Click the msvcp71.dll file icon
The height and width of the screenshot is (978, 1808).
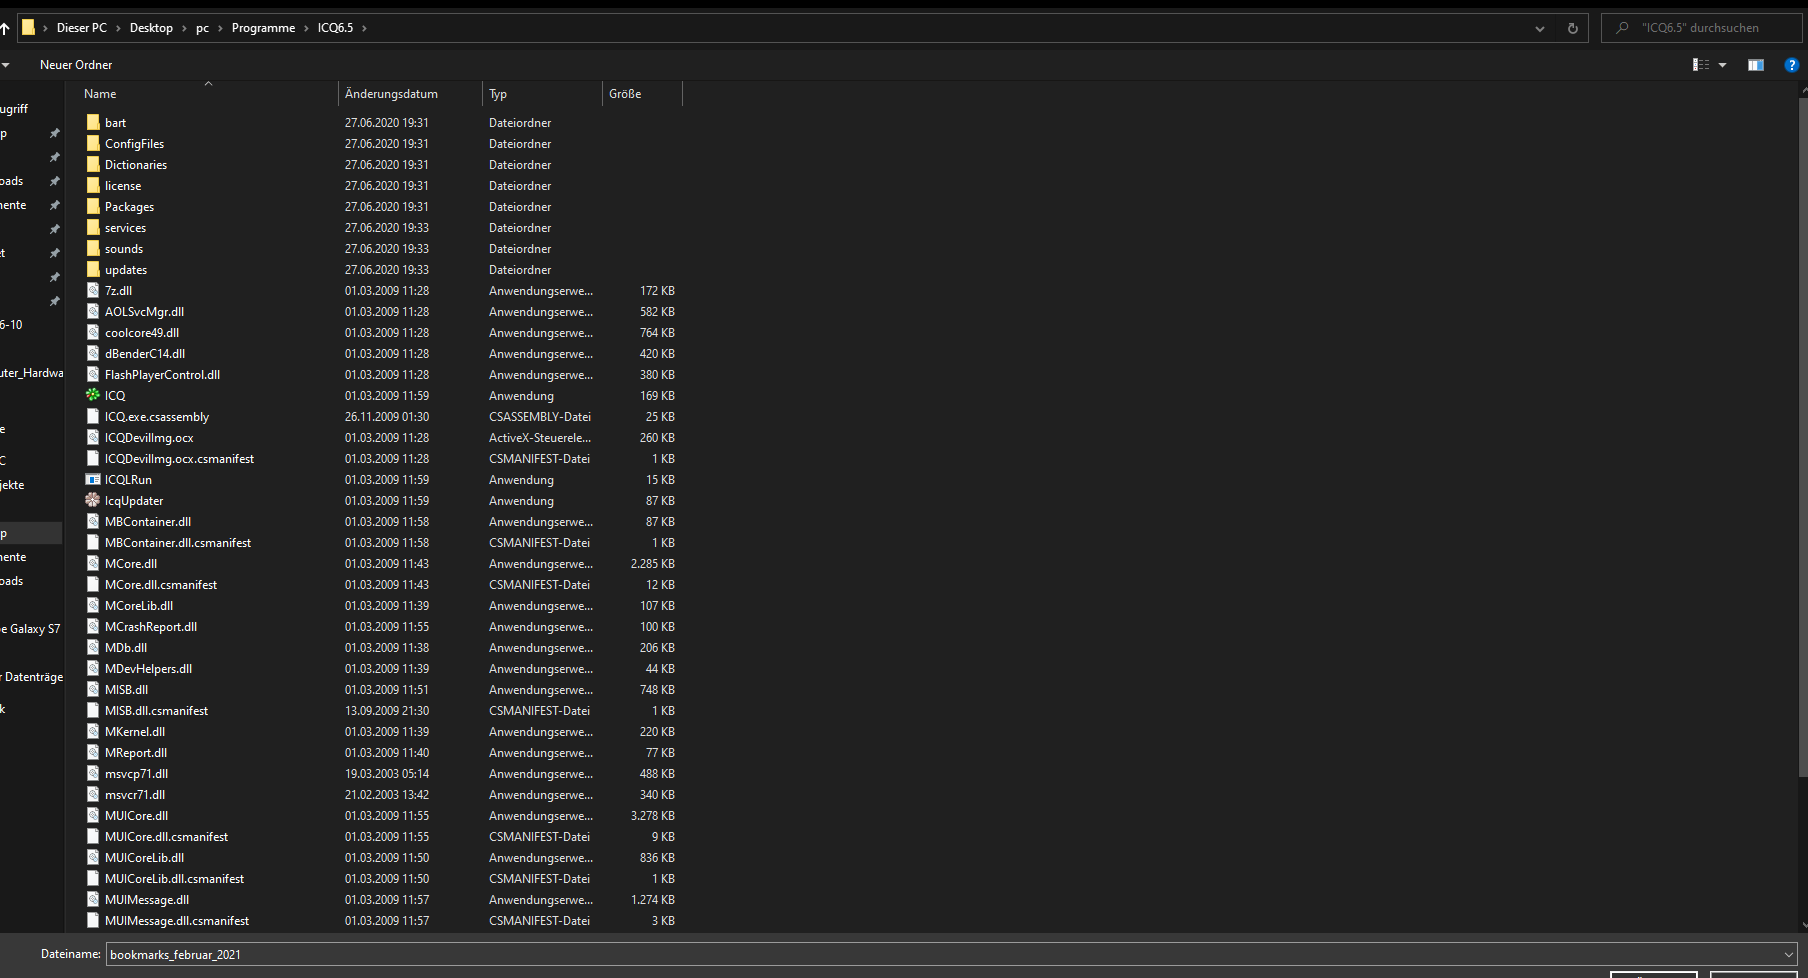point(93,773)
